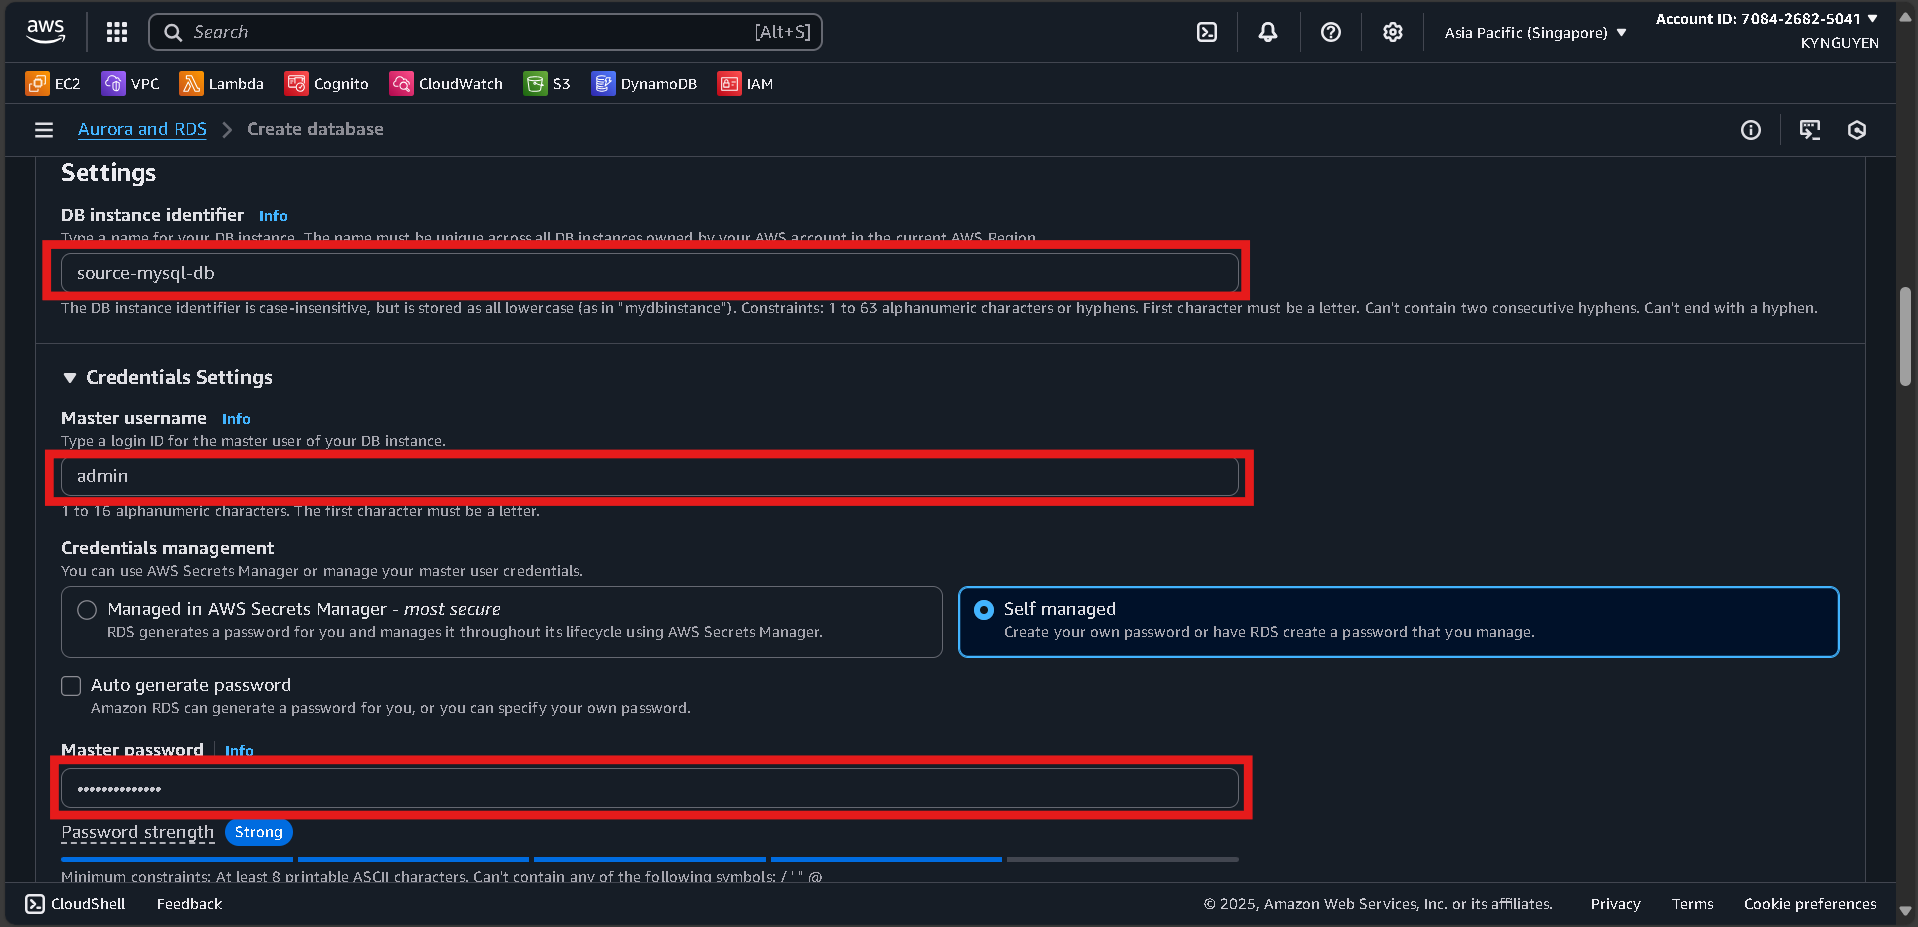Open the DynamoDB service shortcut
Image resolution: width=1918 pixels, height=927 pixels.
click(x=644, y=83)
